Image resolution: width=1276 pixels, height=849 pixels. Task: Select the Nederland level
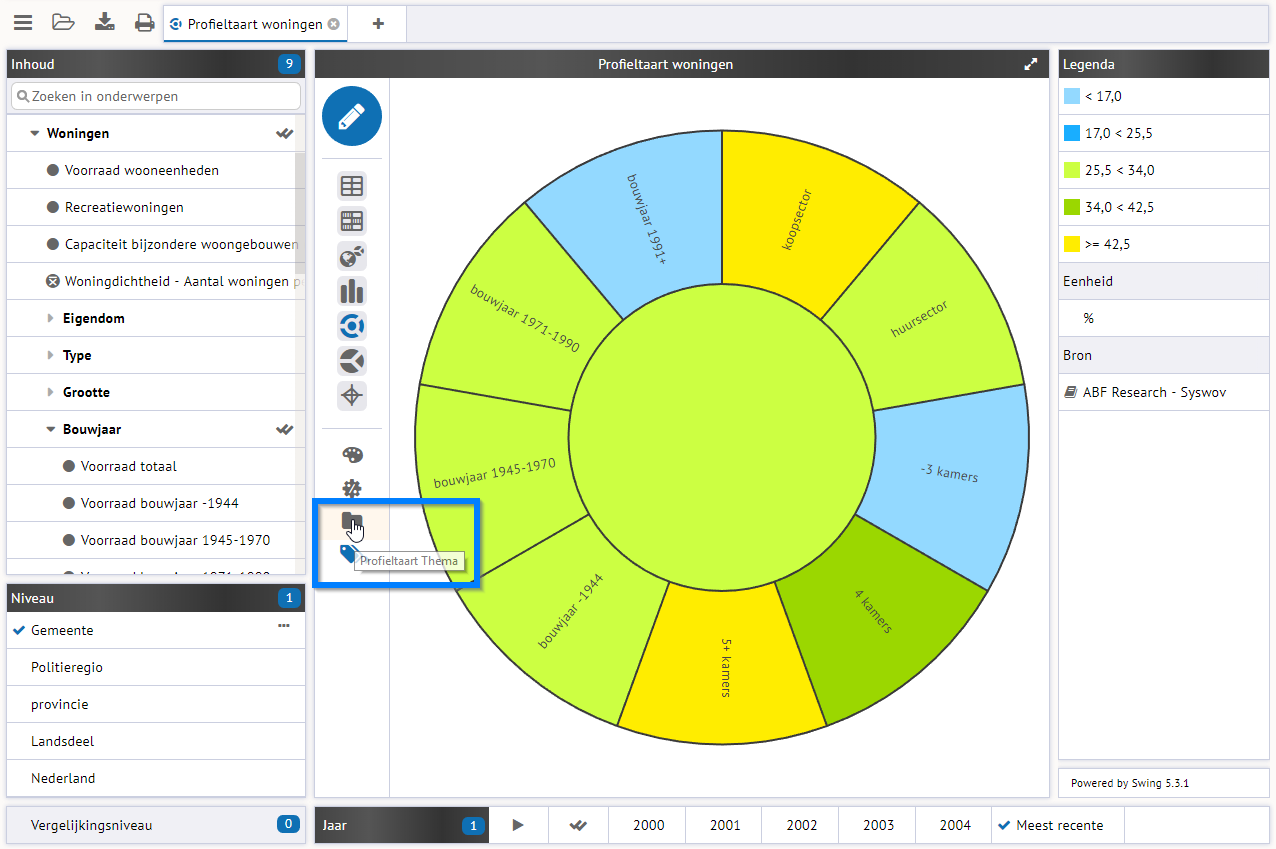click(x=156, y=778)
